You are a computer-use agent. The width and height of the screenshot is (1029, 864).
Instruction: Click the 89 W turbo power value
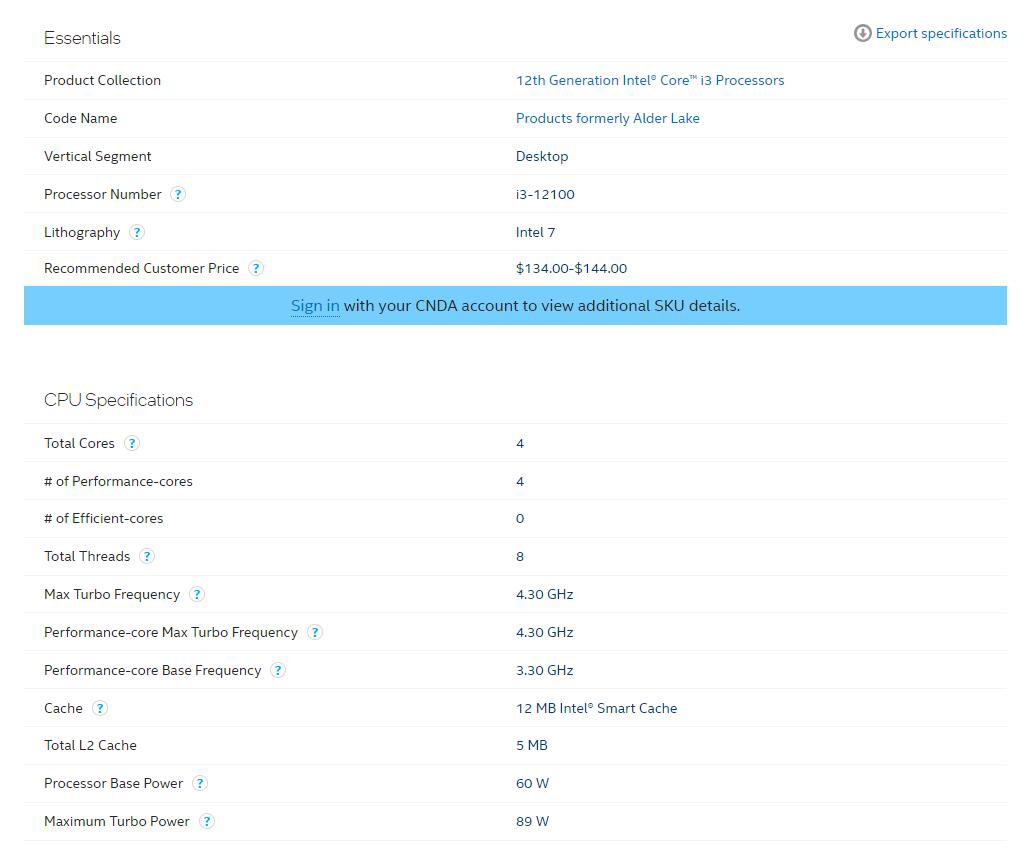(532, 821)
